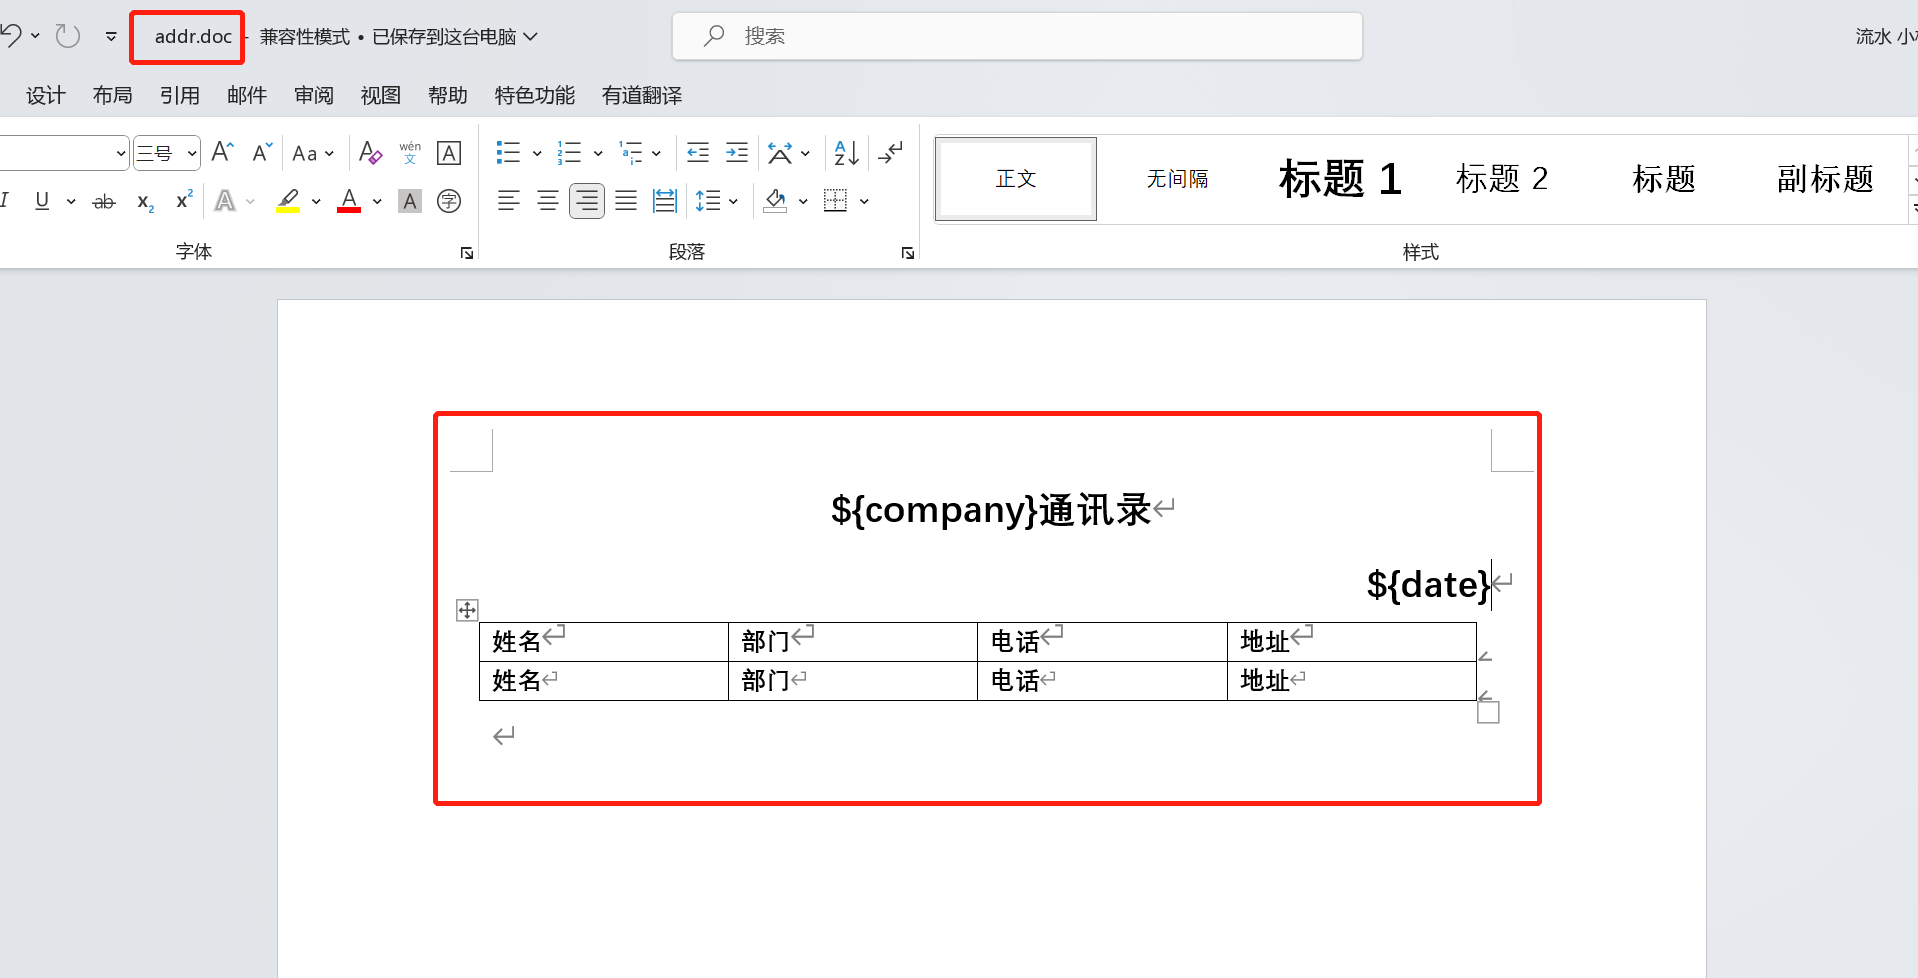Open the 布局 tab
This screenshot has height=978, width=1918.
tap(113, 95)
